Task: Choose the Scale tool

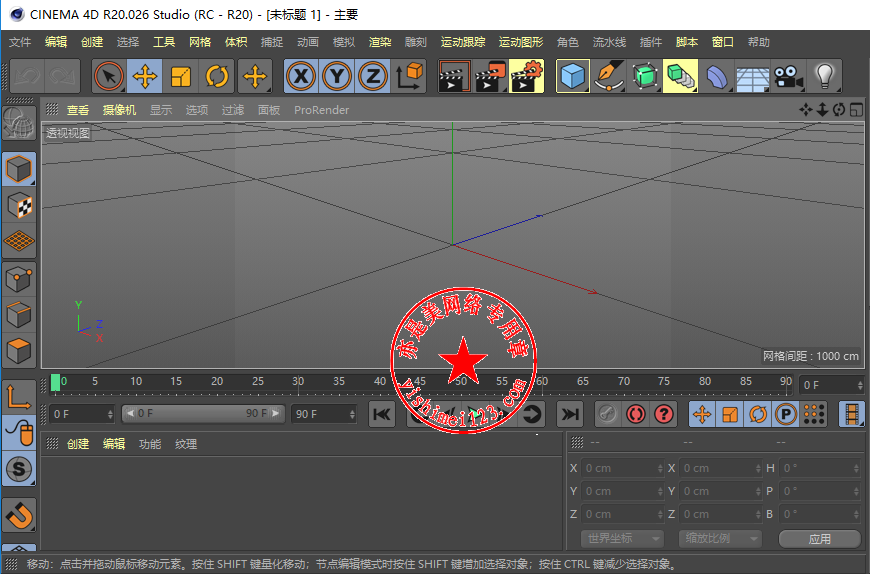Action: 180,76
